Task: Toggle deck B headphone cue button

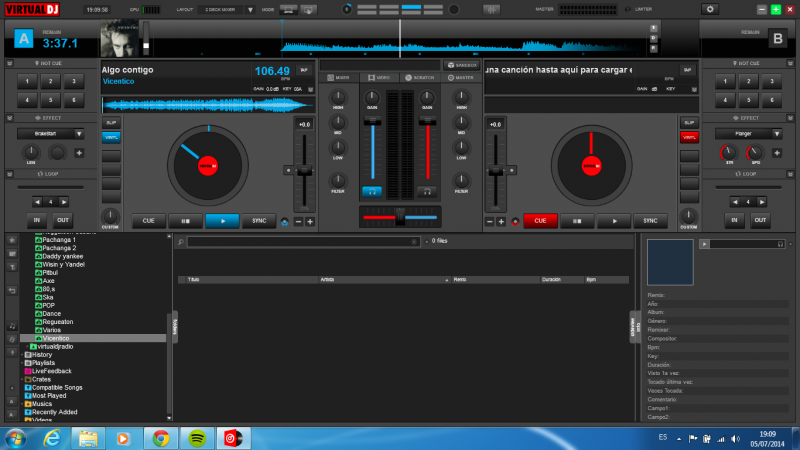Action: tap(428, 192)
